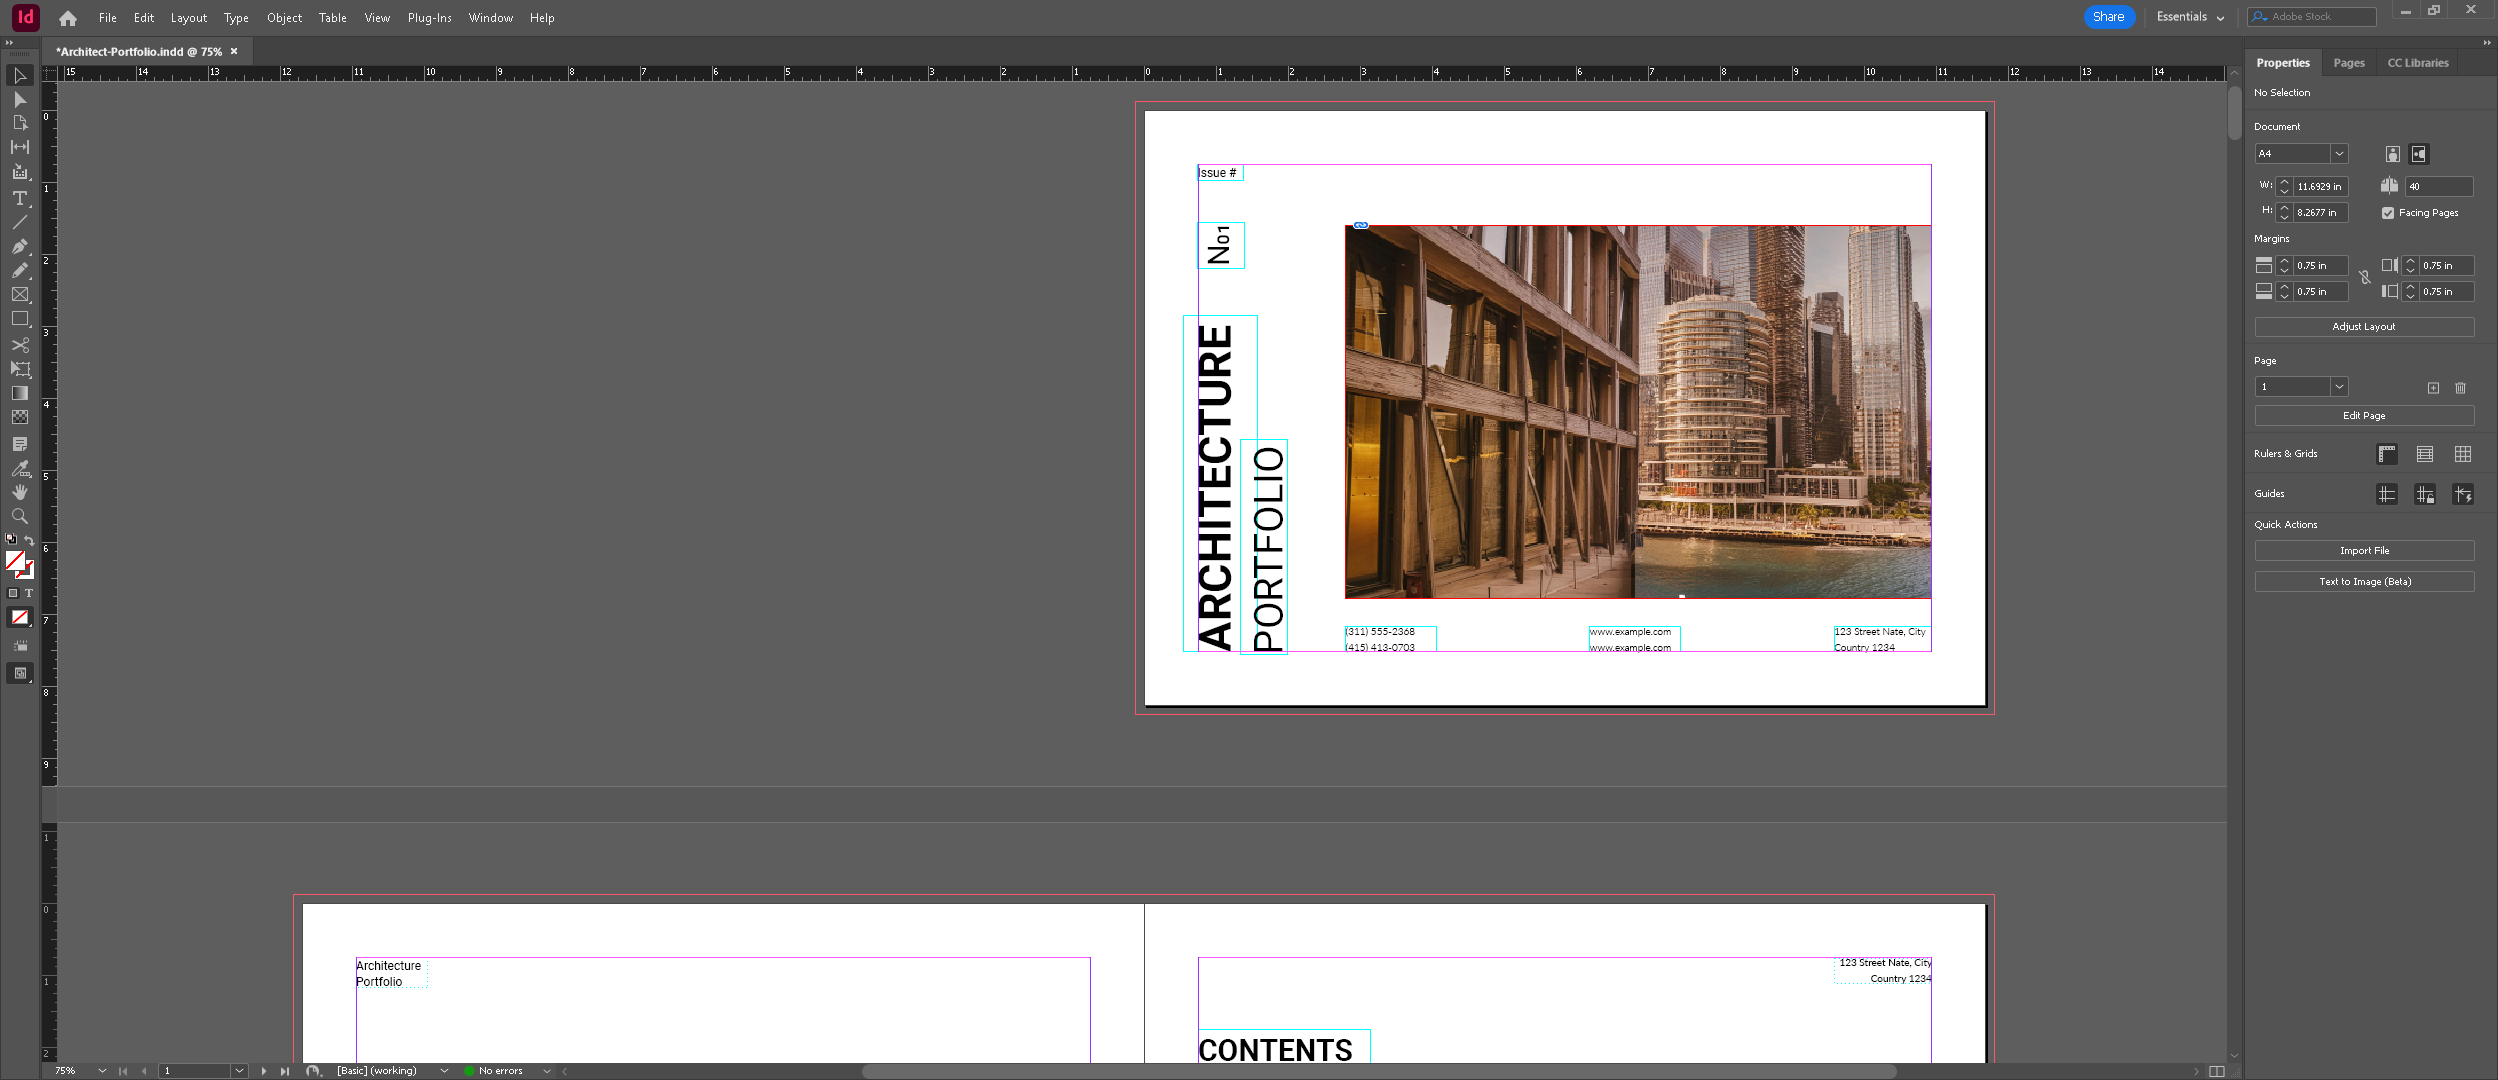Toggle the Facing Pages checkbox
The image size is (2498, 1080).
click(x=2388, y=213)
